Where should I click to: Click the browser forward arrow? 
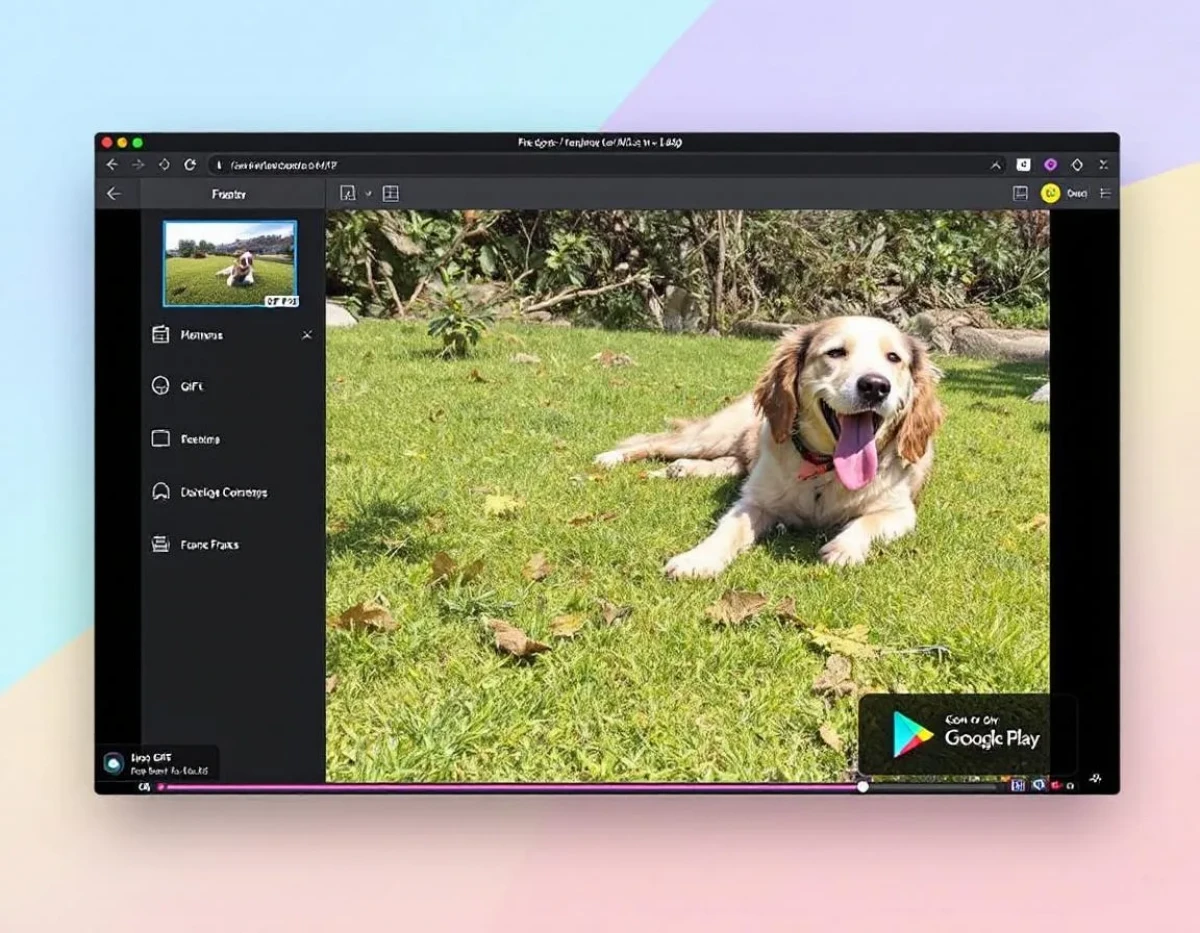pyautogui.click(x=138, y=164)
